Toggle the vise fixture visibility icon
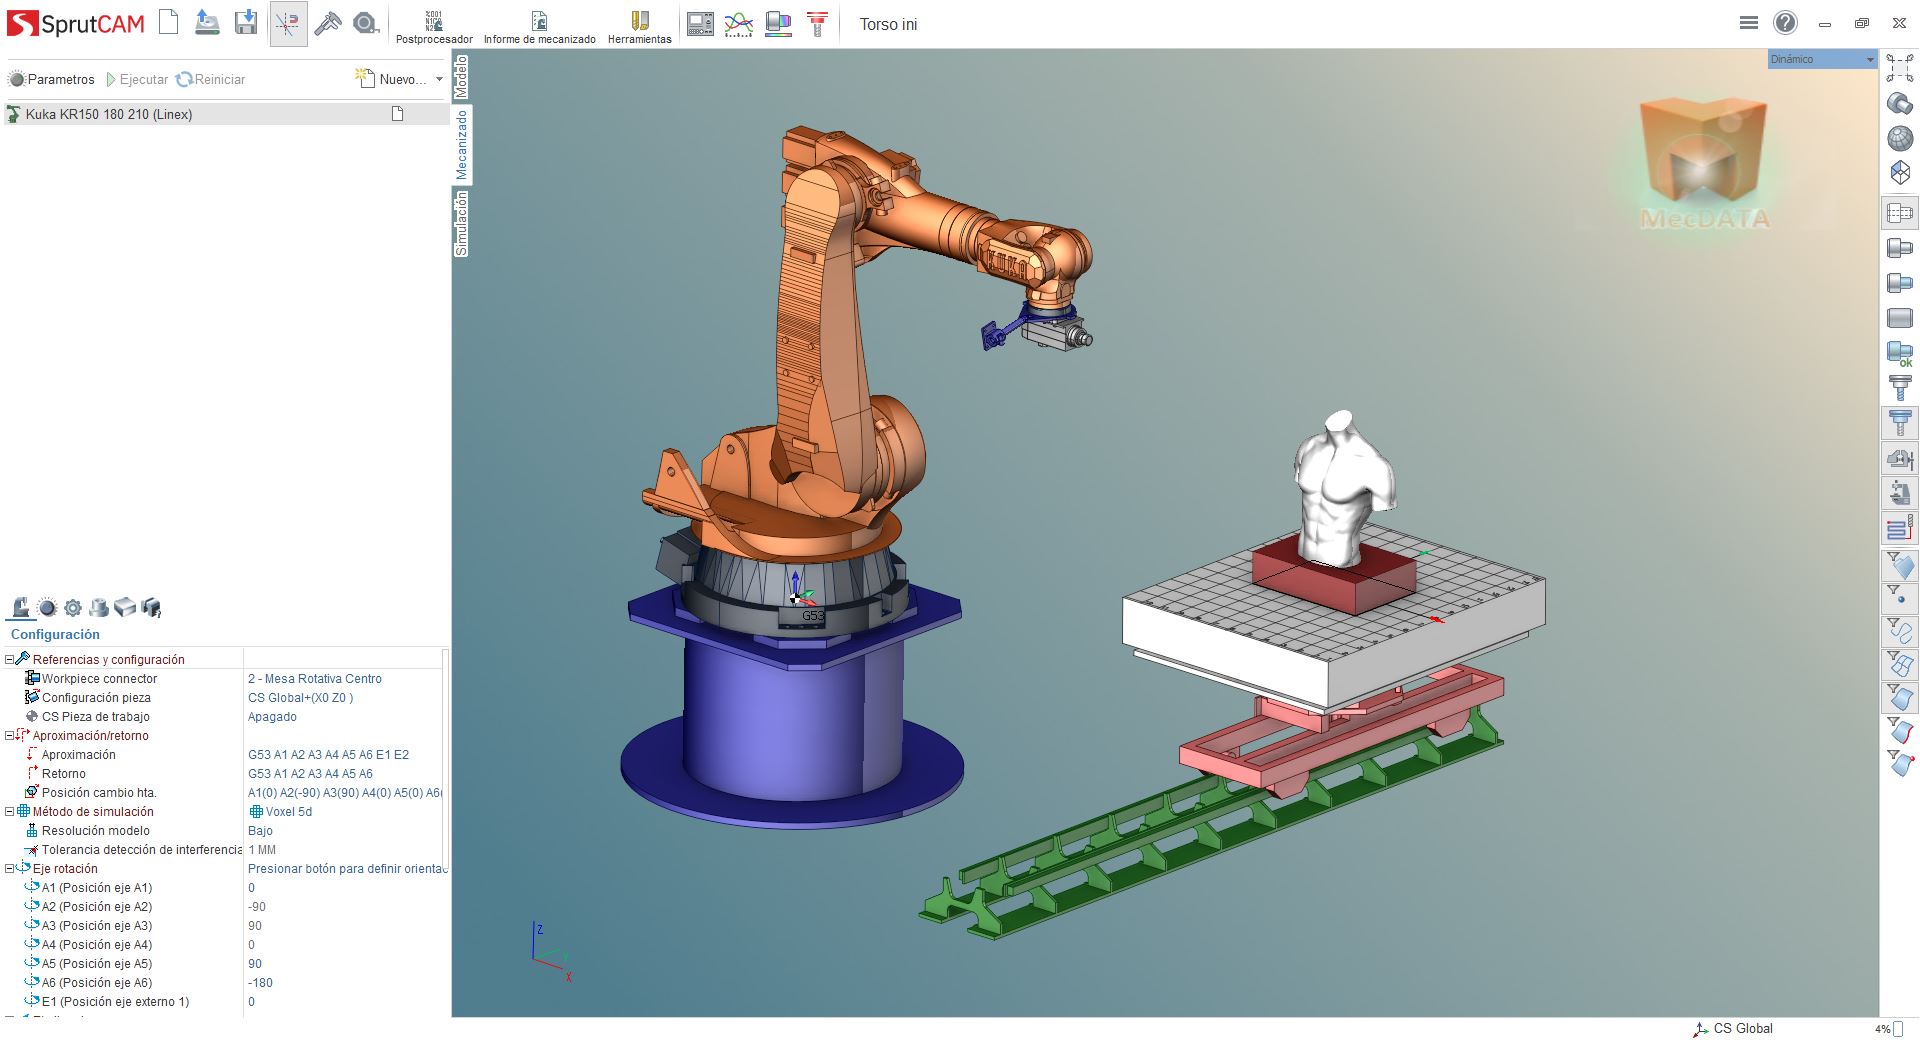1920x1040 pixels. [1899, 459]
